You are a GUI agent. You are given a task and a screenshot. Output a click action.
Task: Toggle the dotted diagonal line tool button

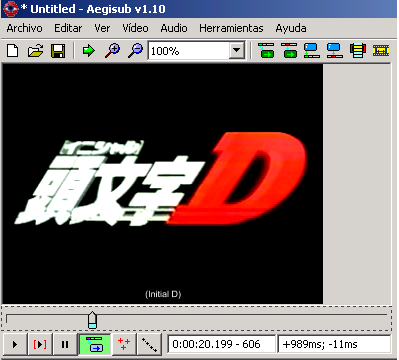149,344
